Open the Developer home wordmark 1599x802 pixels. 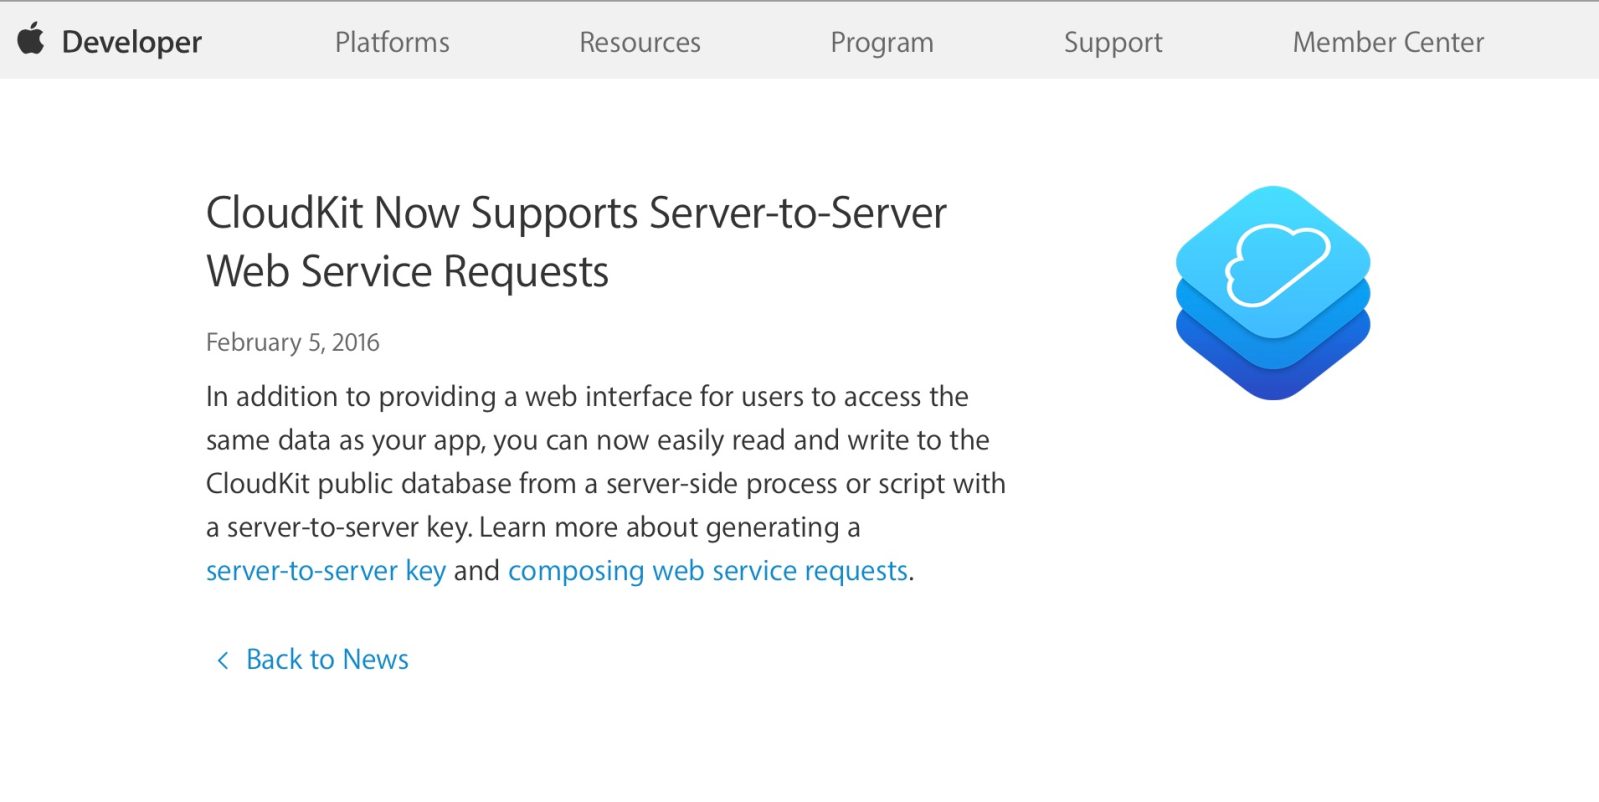point(131,42)
